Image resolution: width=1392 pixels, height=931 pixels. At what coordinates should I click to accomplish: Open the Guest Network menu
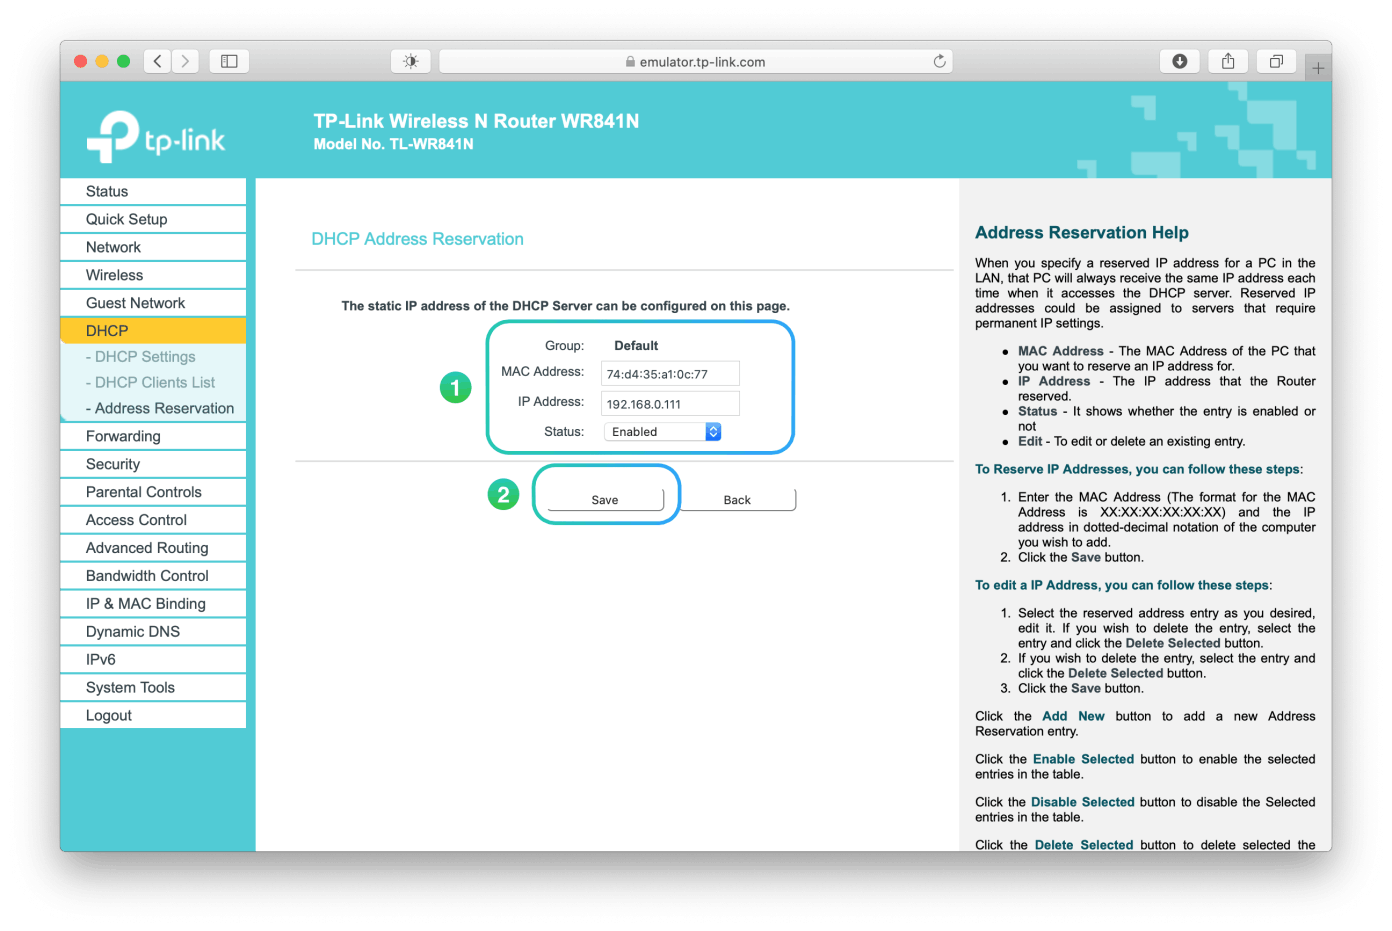[153, 303]
